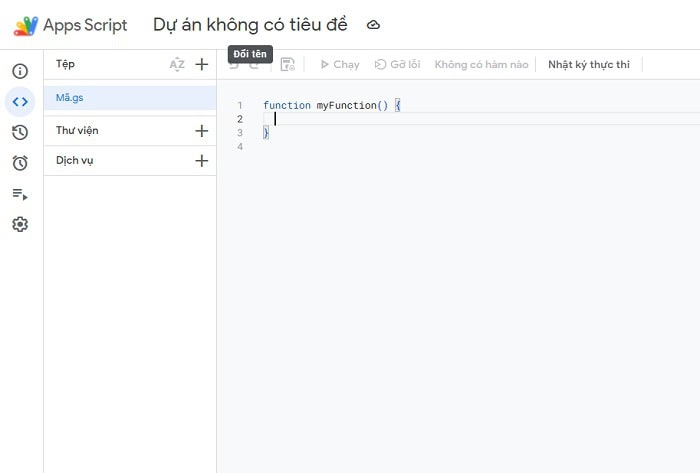Click the save project floppy disk icon

click(x=287, y=64)
